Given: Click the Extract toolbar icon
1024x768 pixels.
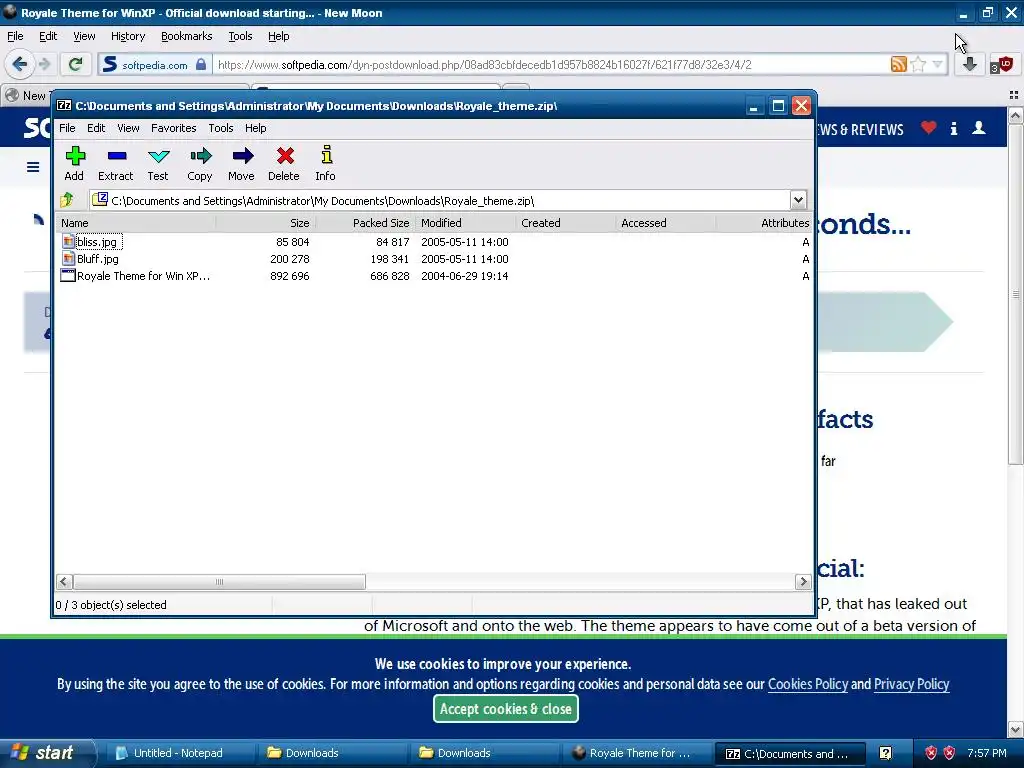Looking at the screenshot, I should [x=116, y=163].
